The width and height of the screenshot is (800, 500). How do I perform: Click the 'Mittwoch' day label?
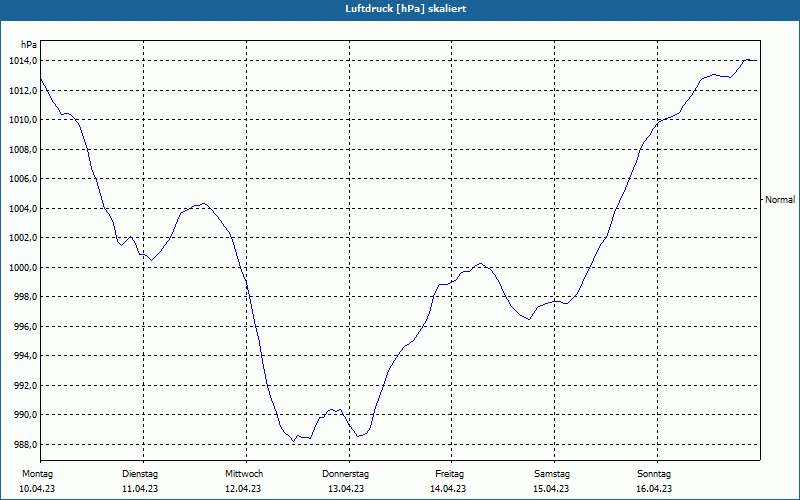[x=244, y=474]
